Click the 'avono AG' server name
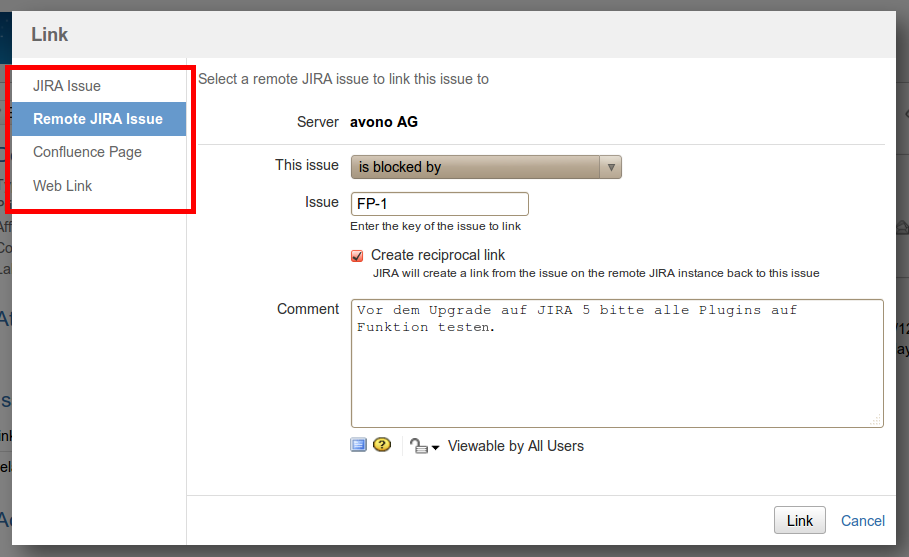The height and width of the screenshot is (557, 909). pos(384,122)
